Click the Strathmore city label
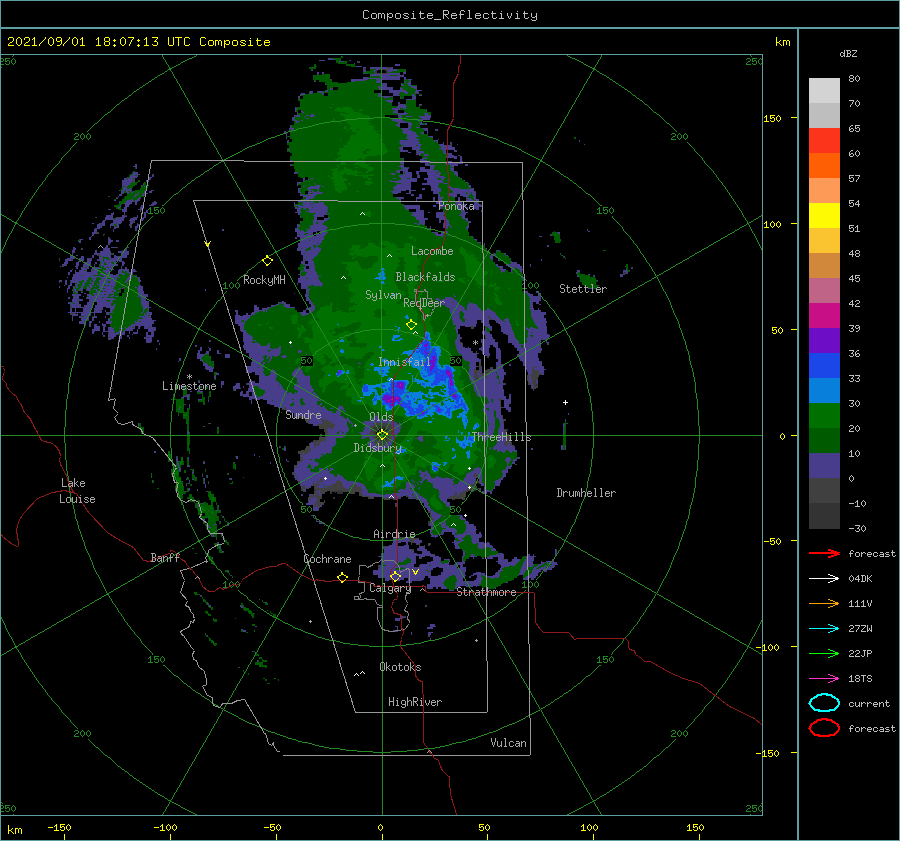 [x=486, y=592]
